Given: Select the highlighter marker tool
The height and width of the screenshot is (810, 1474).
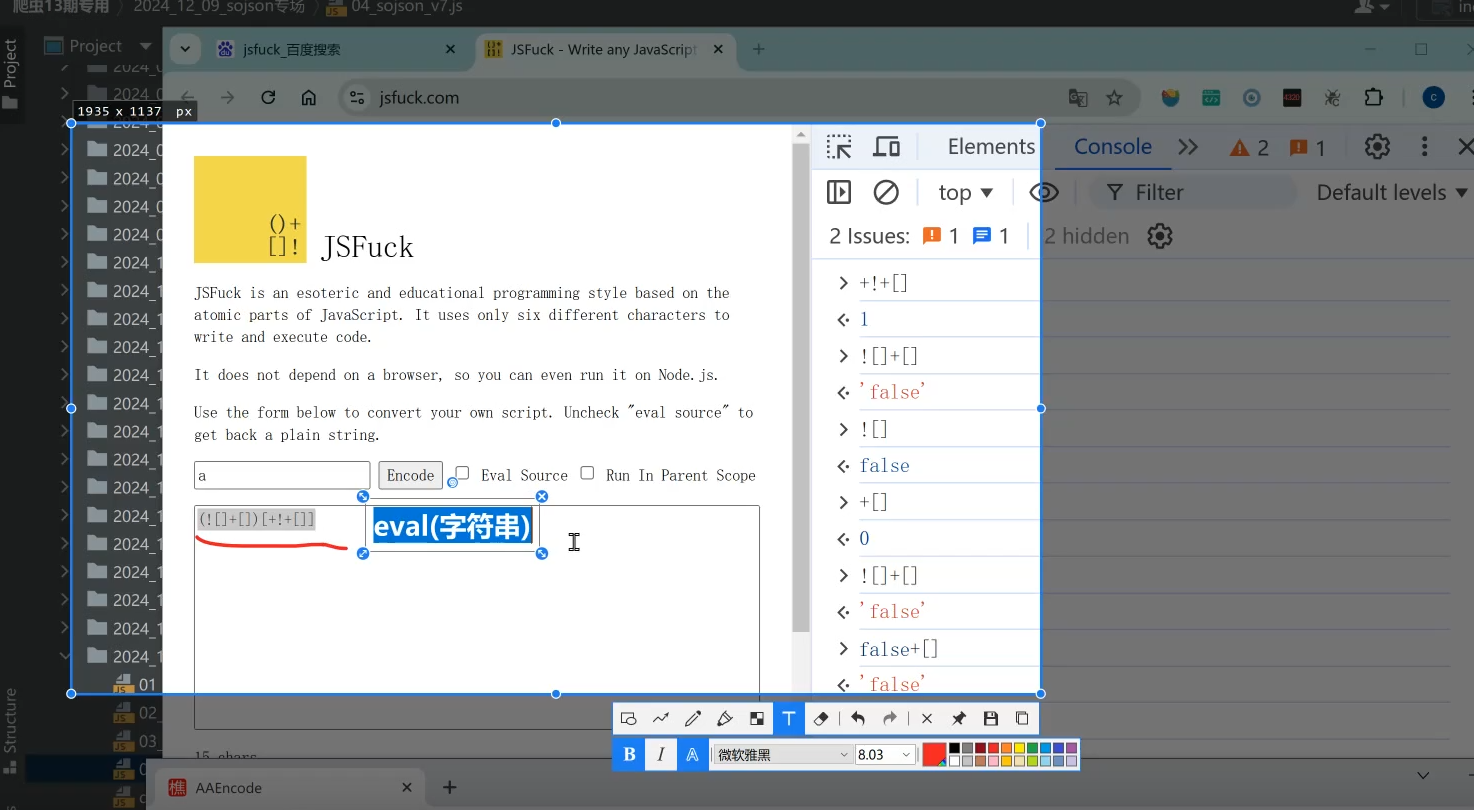Looking at the screenshot, I should [x=725, y=719].
